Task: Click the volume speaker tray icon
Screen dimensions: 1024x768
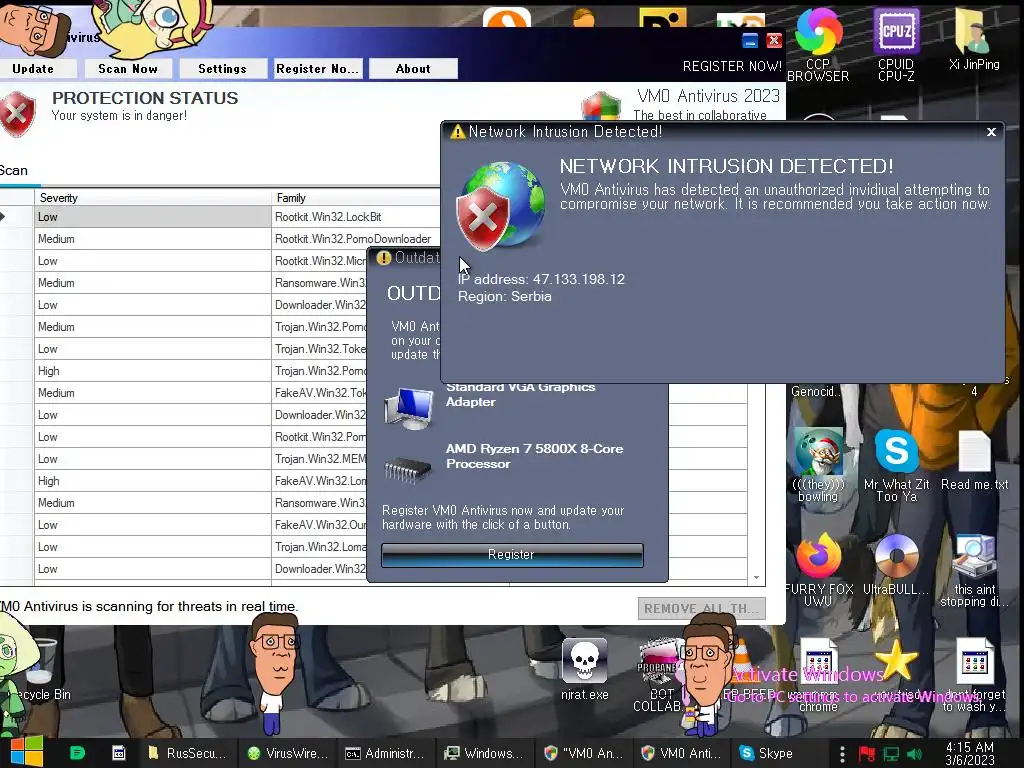Action: (x=915, y=754)
